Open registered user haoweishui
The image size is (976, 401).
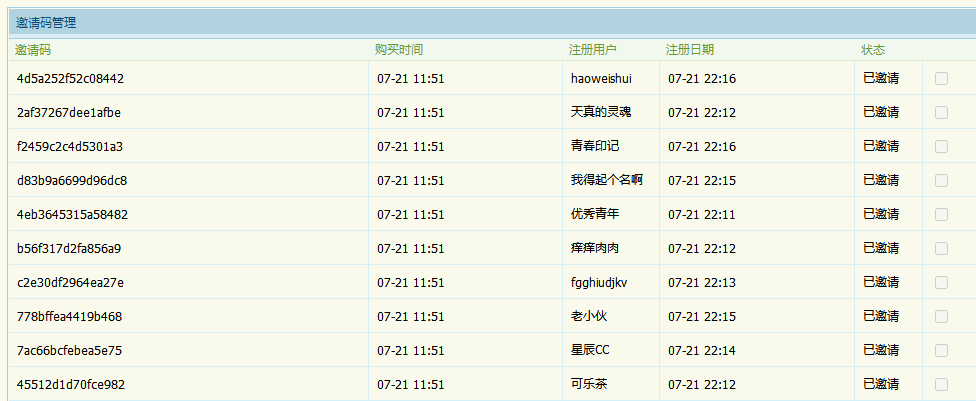(x=601, y=79)
